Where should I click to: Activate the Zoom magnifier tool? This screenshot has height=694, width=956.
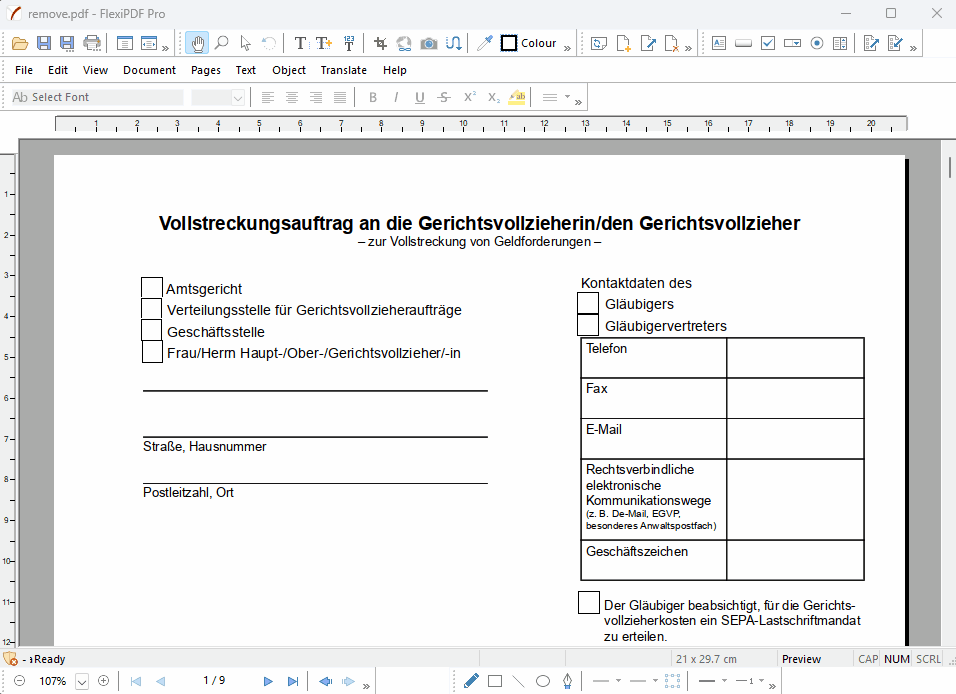click(221, 43)
